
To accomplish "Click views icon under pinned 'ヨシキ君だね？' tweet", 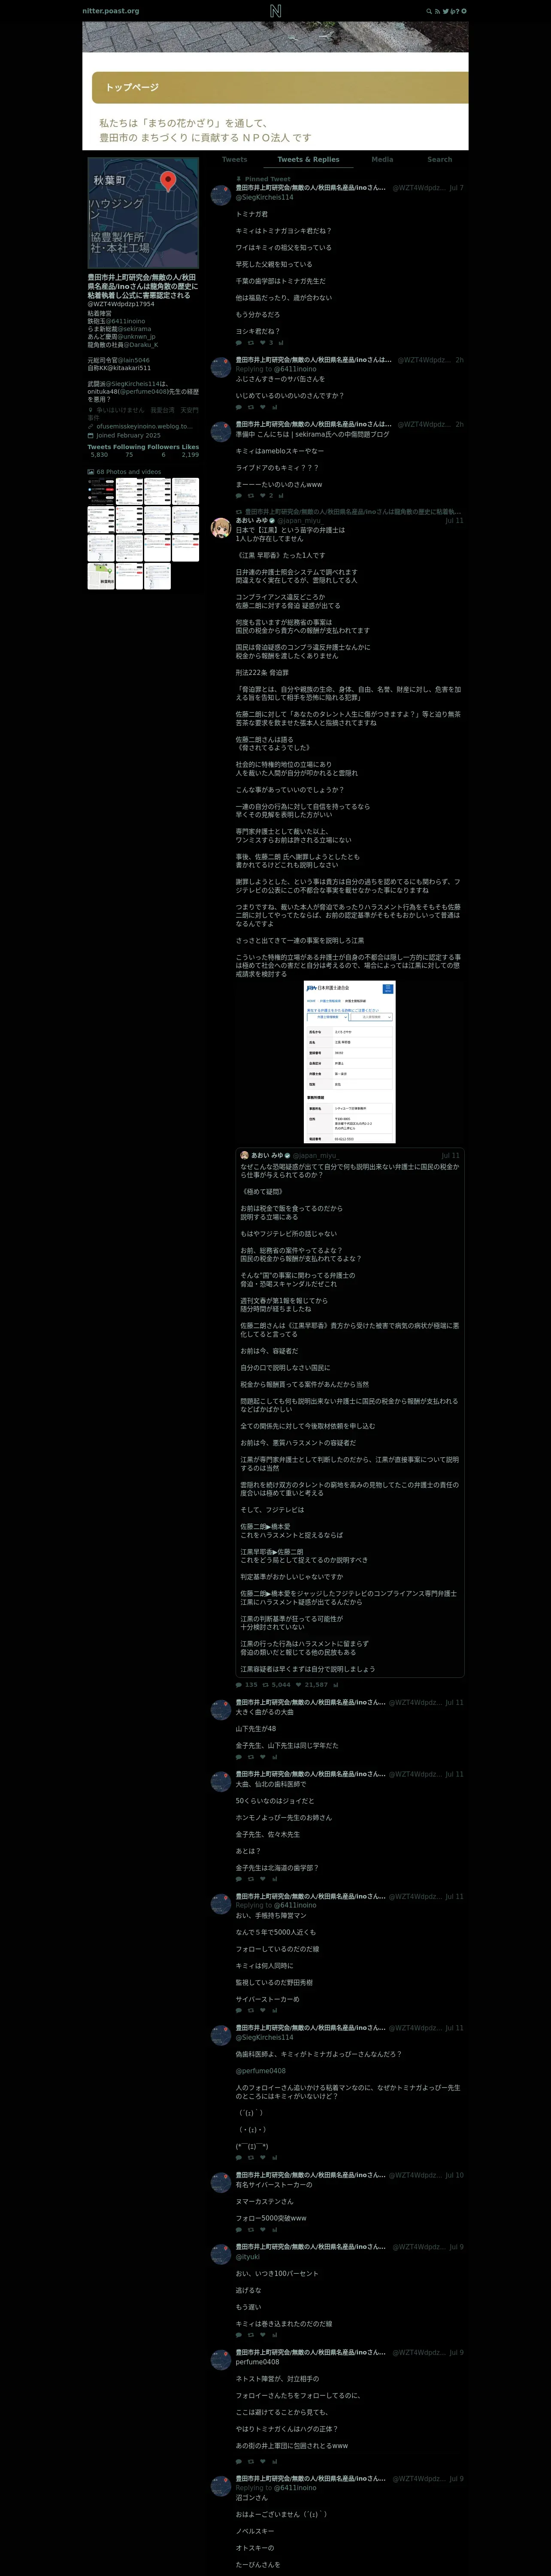I will coord(281,343).
